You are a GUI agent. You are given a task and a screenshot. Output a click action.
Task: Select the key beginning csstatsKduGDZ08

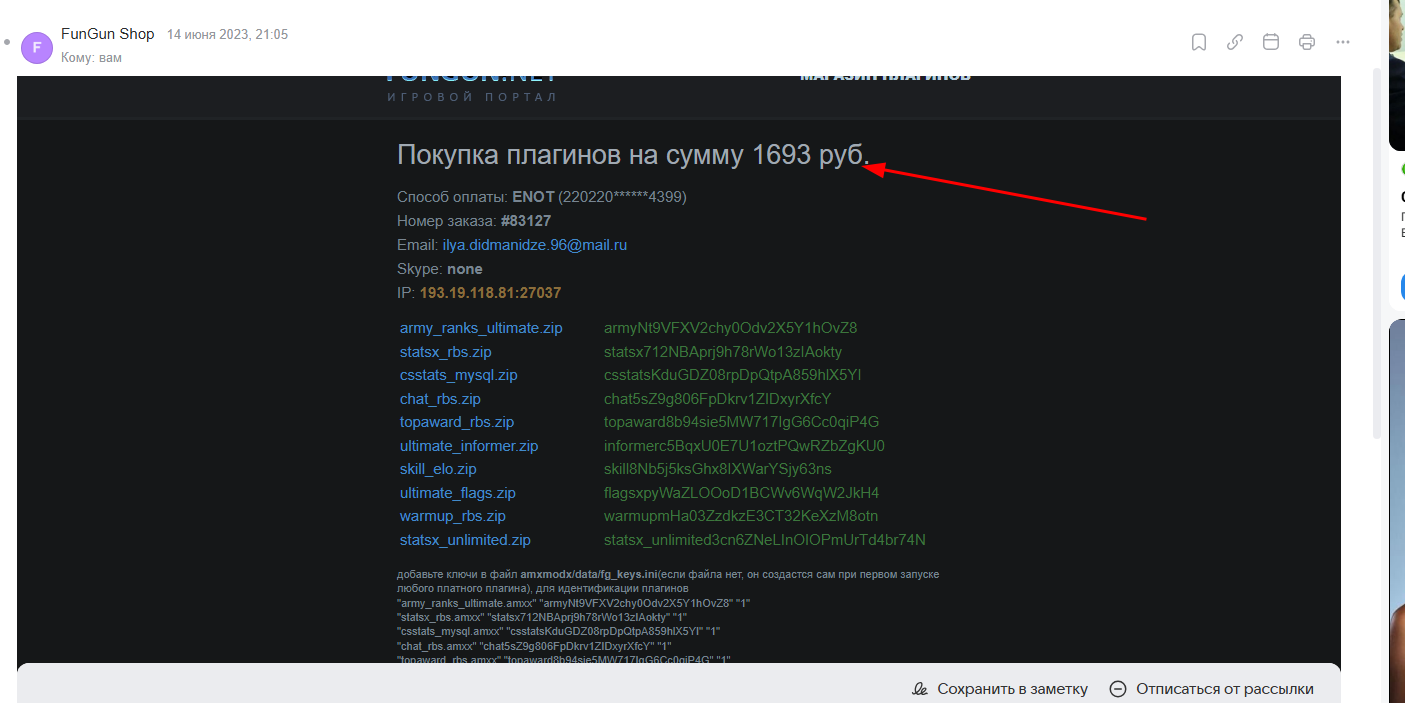[x=733, y=375]
